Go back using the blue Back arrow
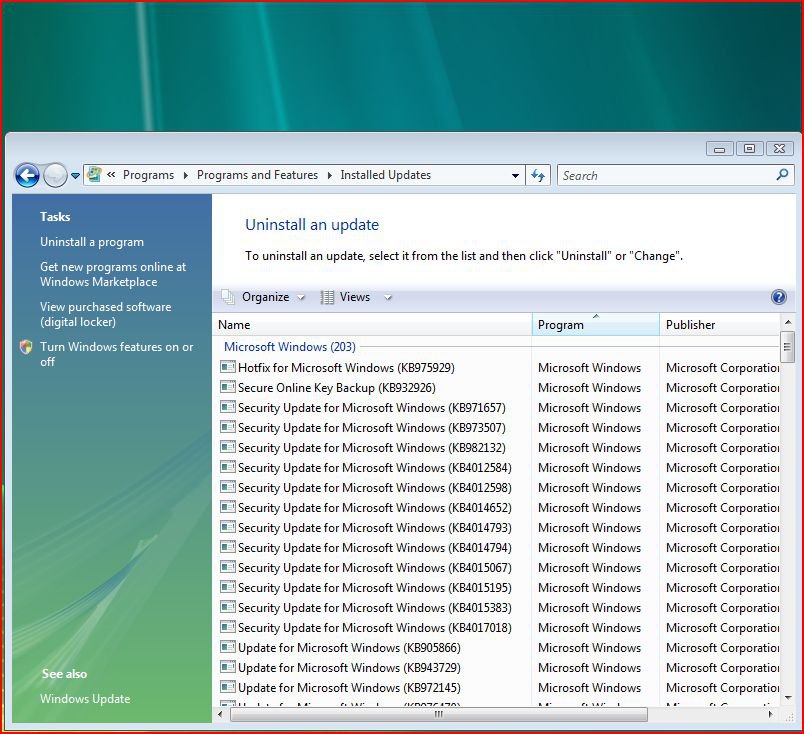 click(27, 175)
